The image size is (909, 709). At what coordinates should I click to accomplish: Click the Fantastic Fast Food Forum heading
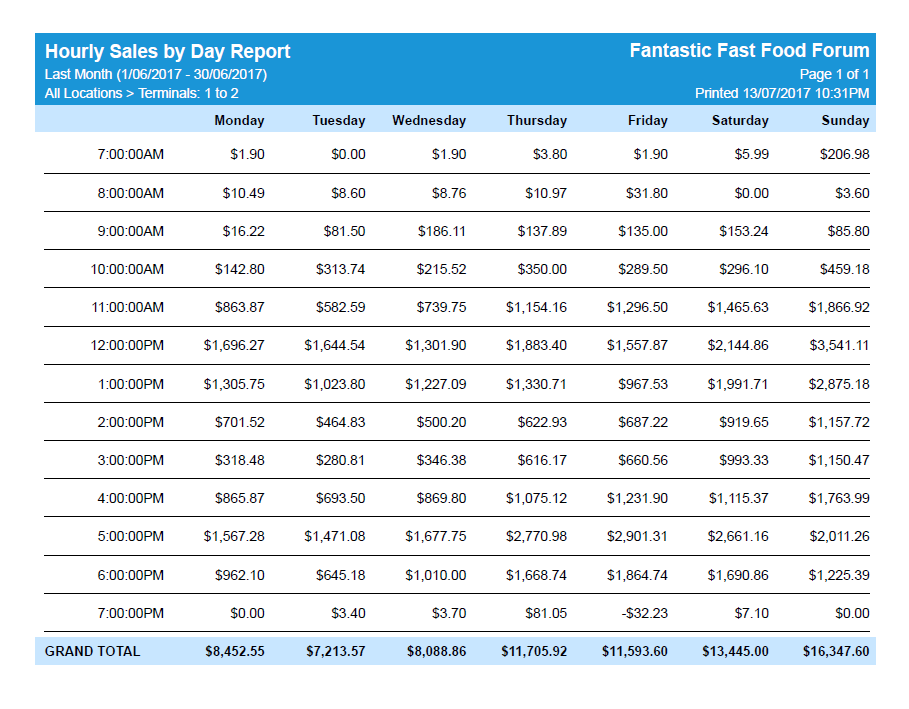click(x=749, y=51)
